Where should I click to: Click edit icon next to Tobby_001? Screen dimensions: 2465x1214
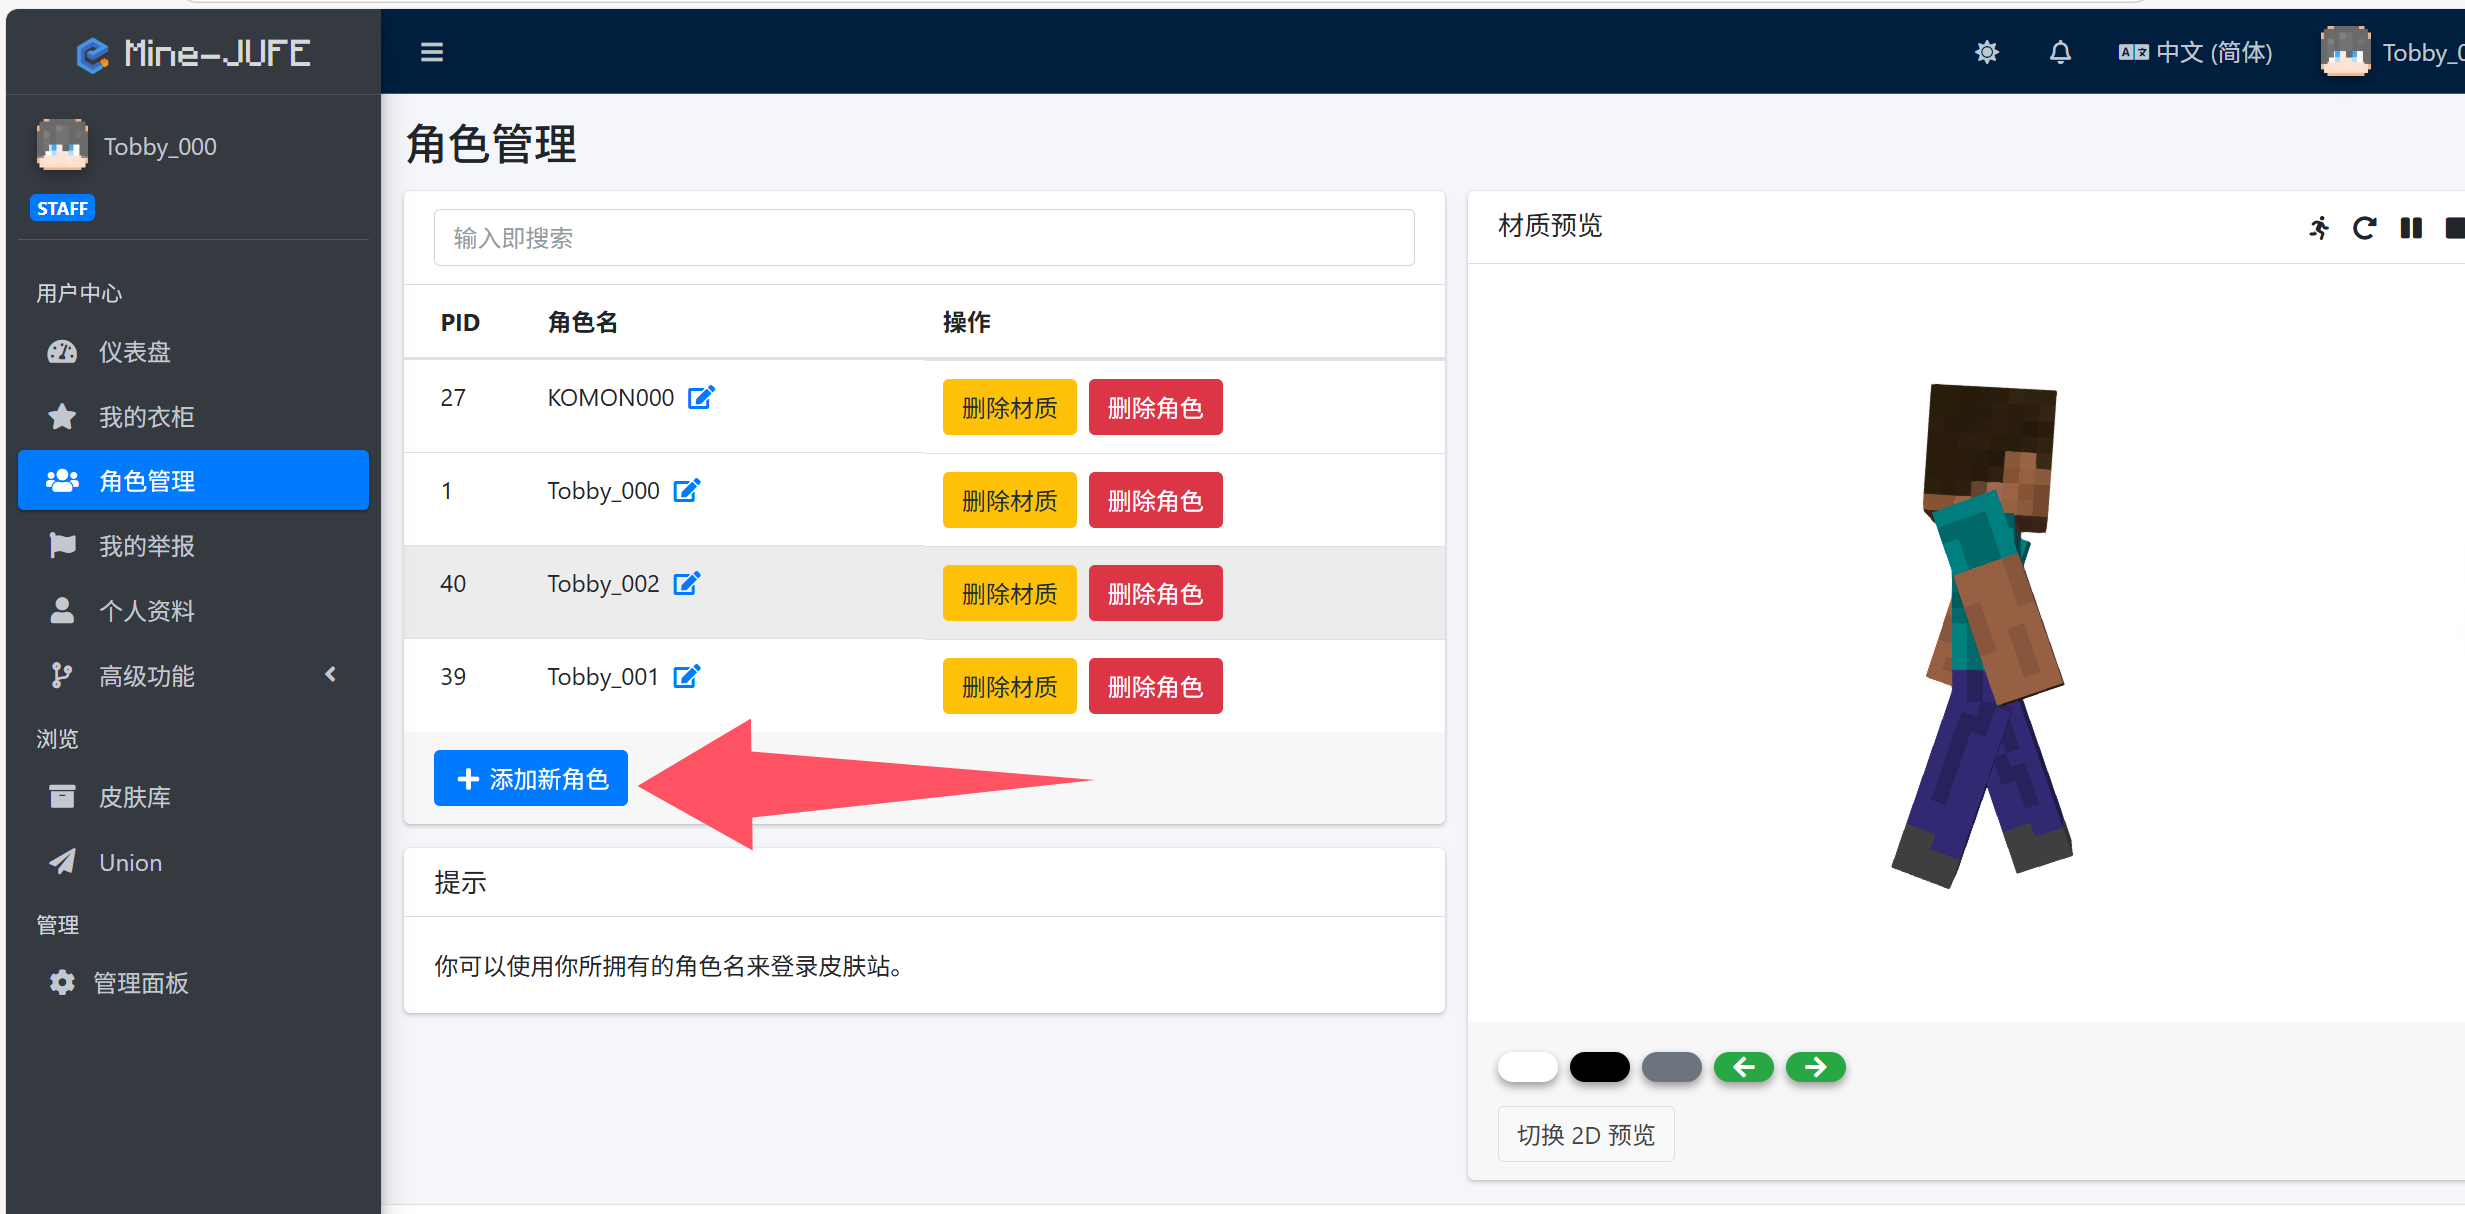click(x=686, y=677)
